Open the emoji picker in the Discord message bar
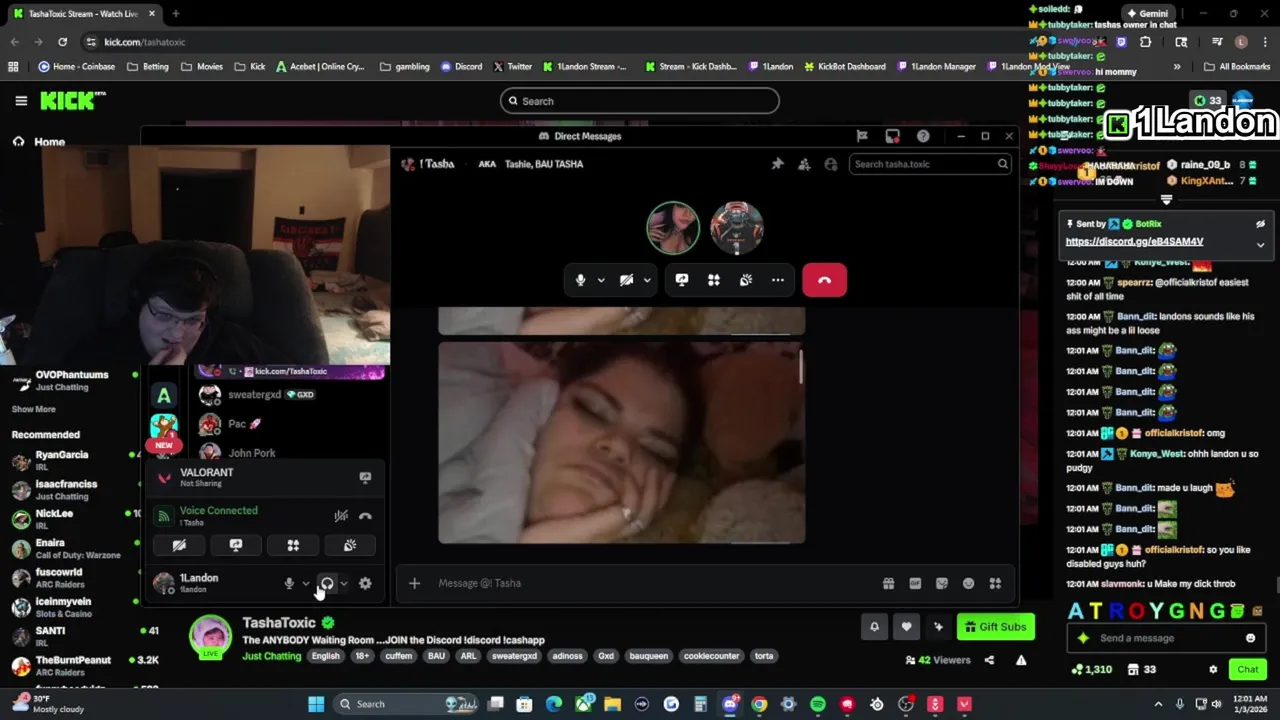This screenshot has width=1280, height=720. pos(968,583)
